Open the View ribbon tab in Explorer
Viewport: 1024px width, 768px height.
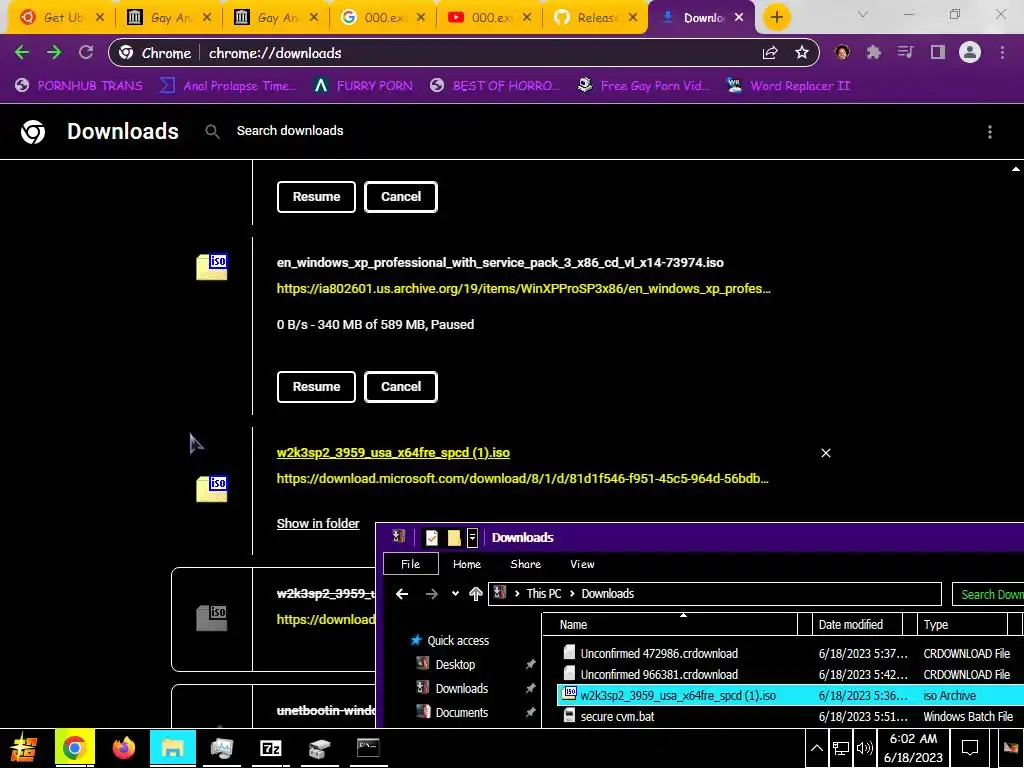pyautogui.click(x=582, y=564)
